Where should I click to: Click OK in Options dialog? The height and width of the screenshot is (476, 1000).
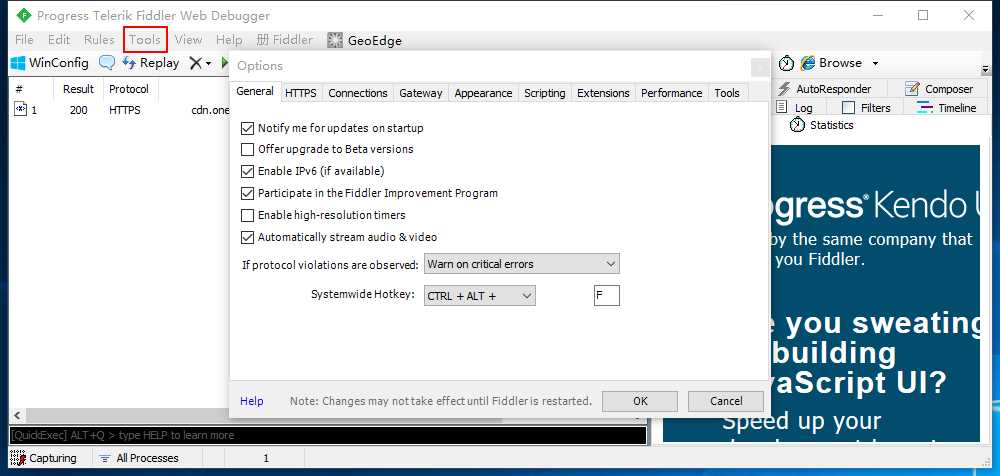click(640, 401)
